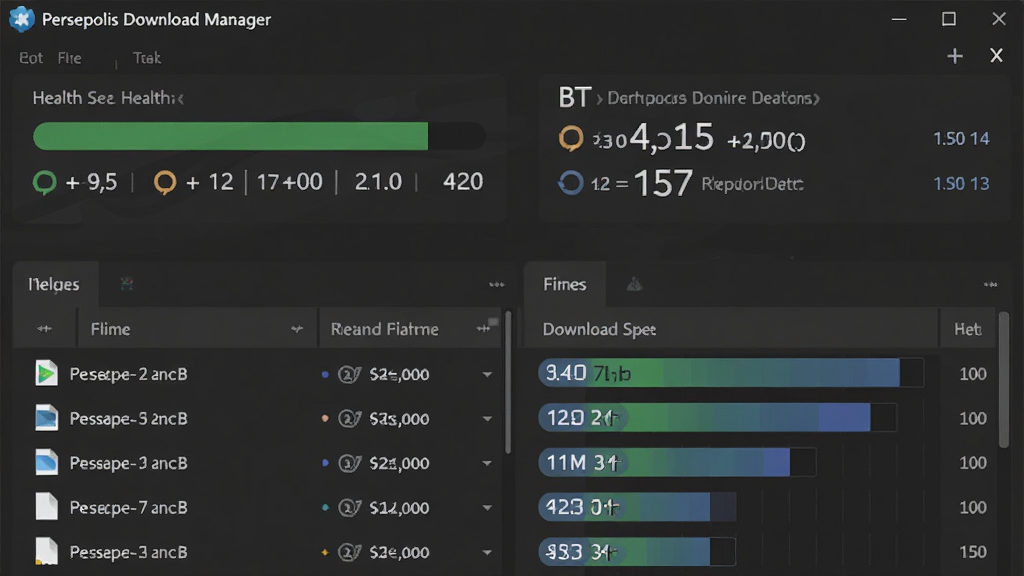This screenshot has width=1024, height=576.
Task: Expand the dropdown arrow in the Pesepe-7 ancB row
Action: (x=487, y=507)
